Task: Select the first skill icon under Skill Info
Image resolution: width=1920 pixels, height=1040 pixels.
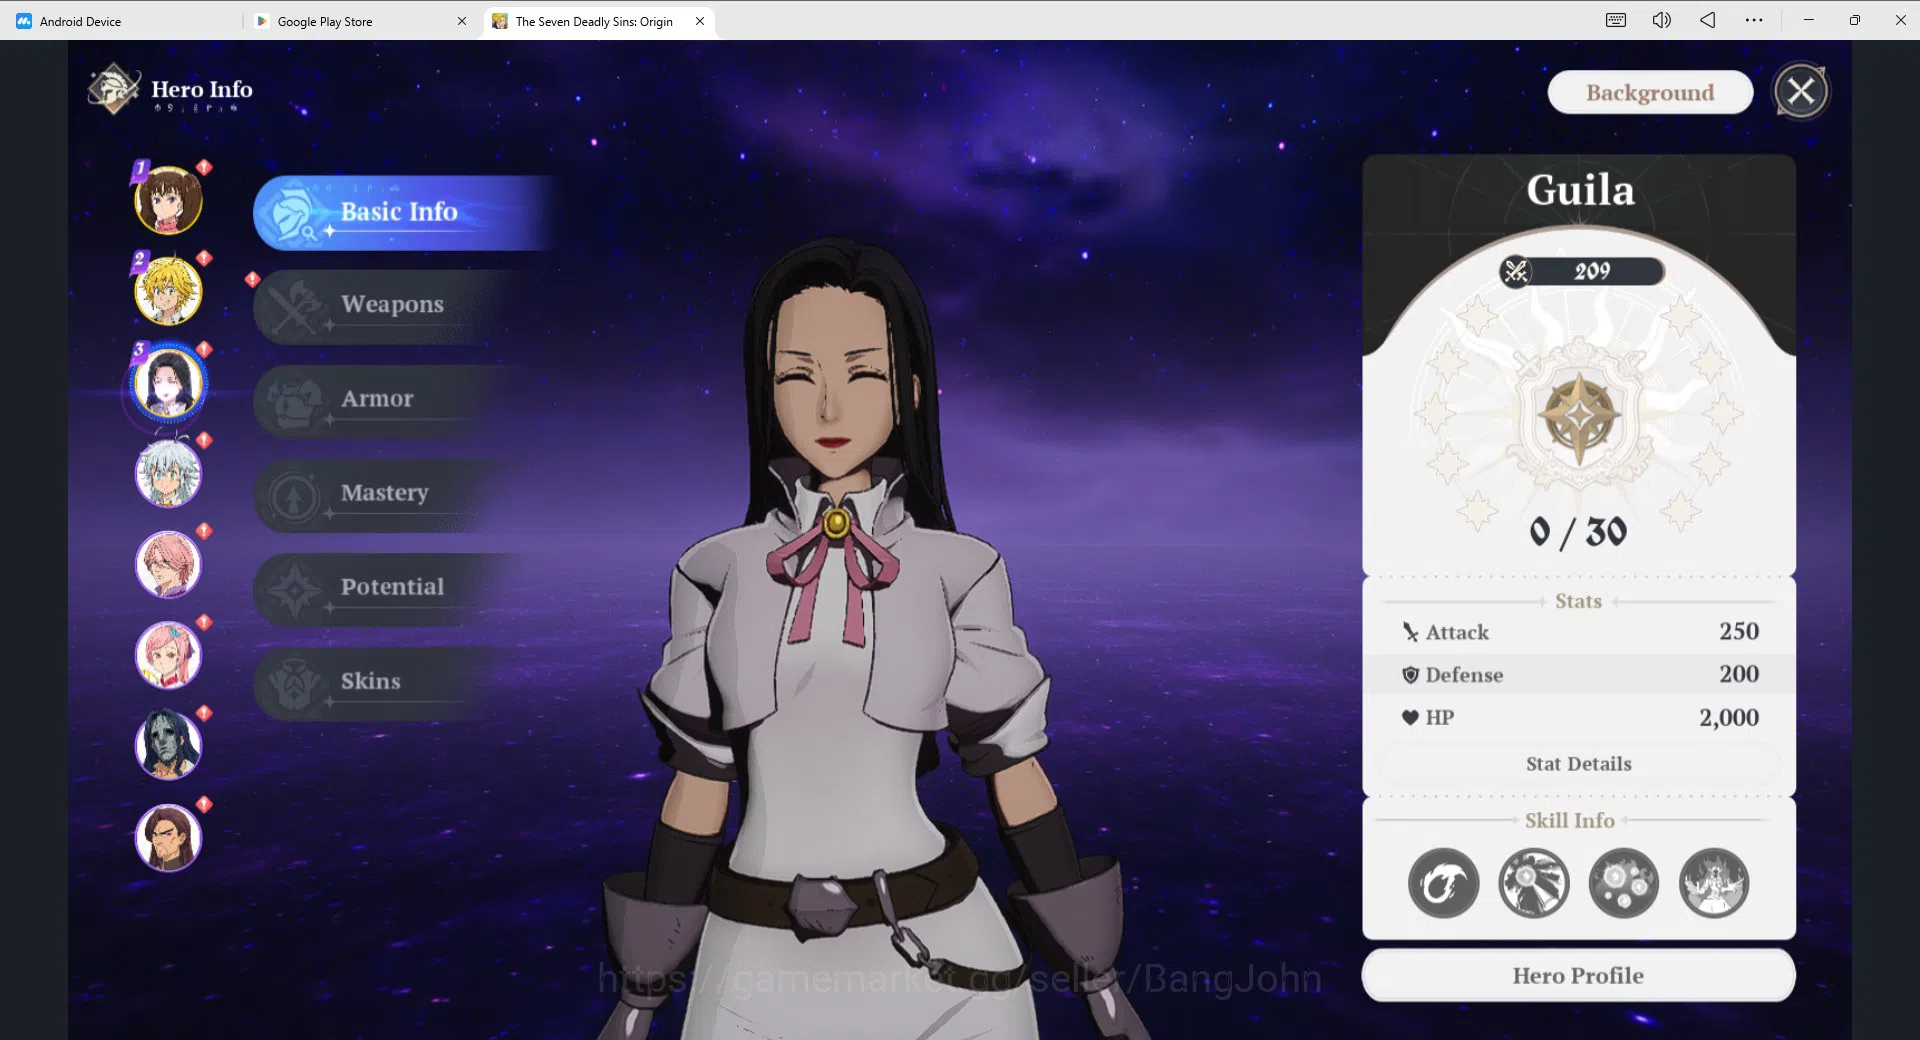Action: pyautogui.click(x=1443, y=883)
